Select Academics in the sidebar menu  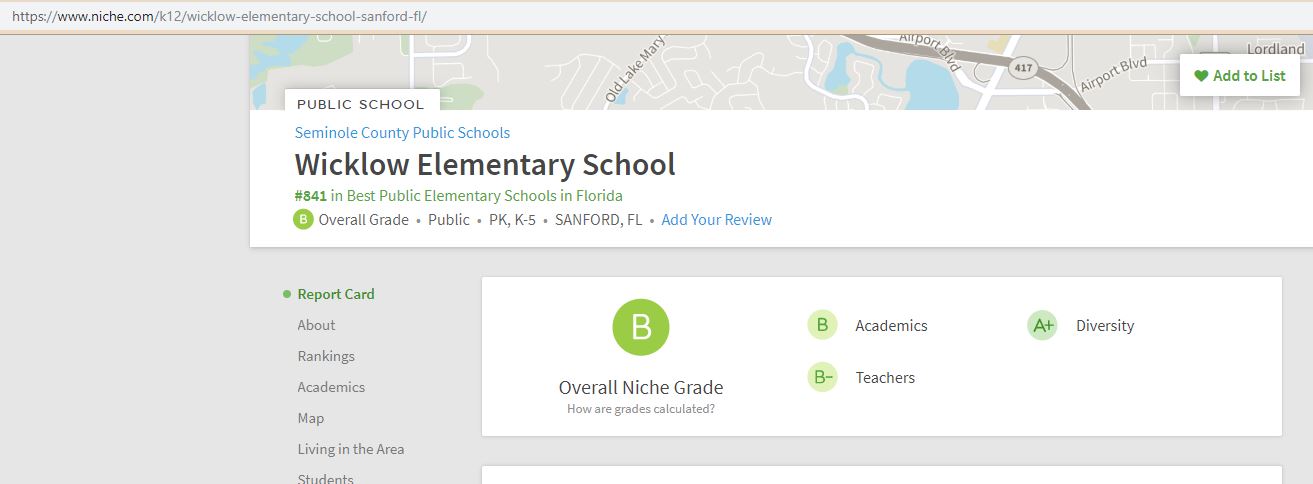point(331,387)
